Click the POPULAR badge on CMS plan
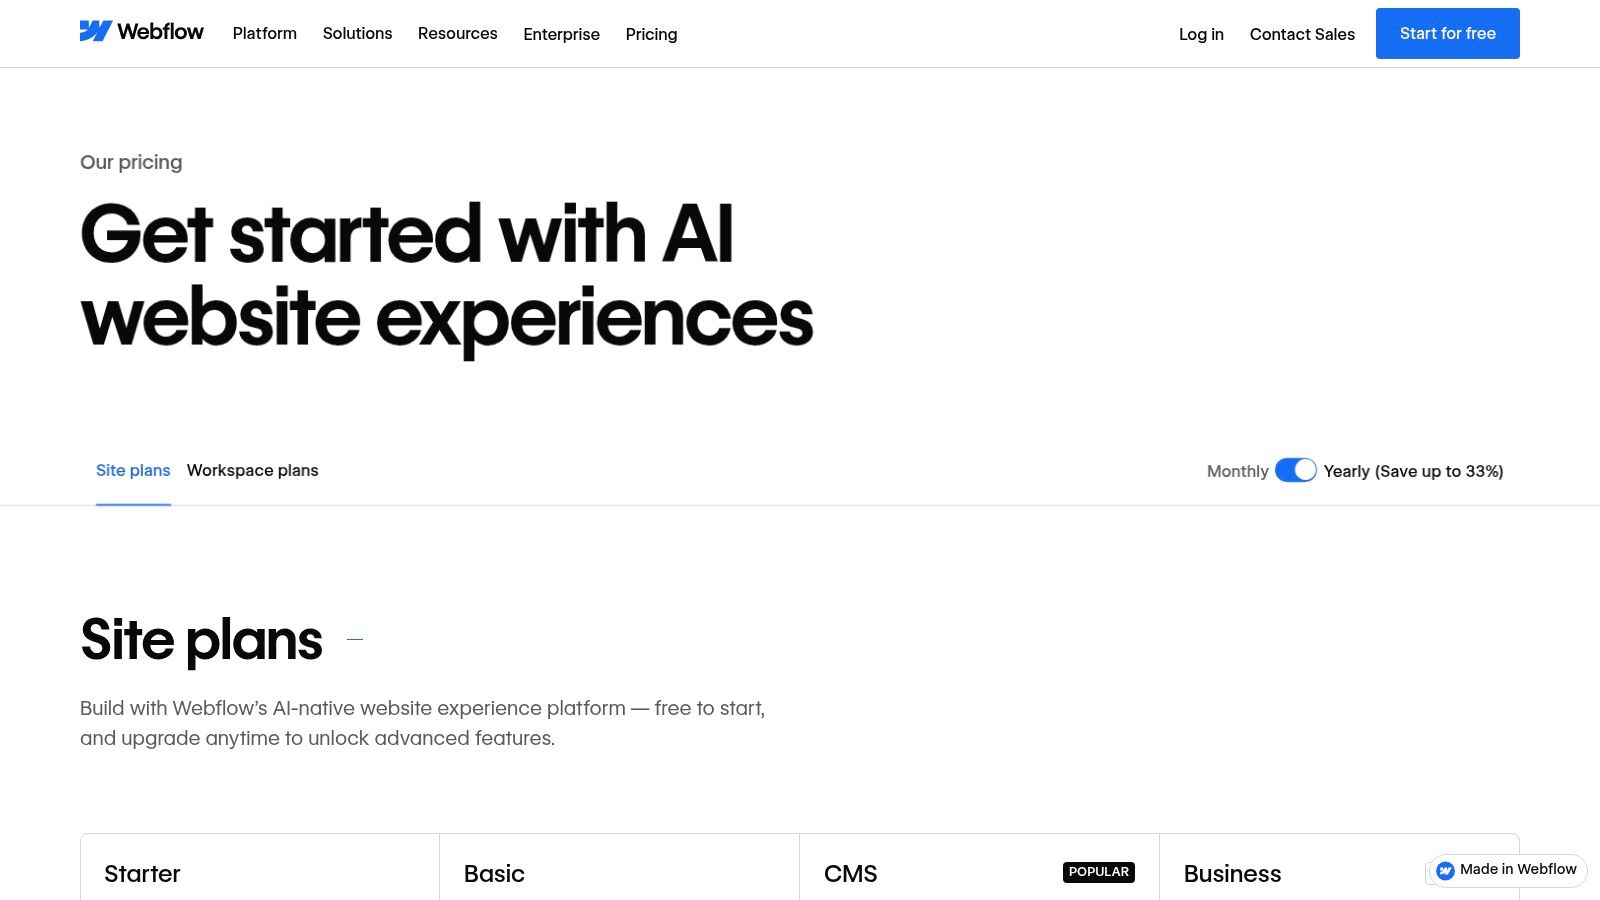This screenshot has width=1600, height=900. pos(1099,872)
